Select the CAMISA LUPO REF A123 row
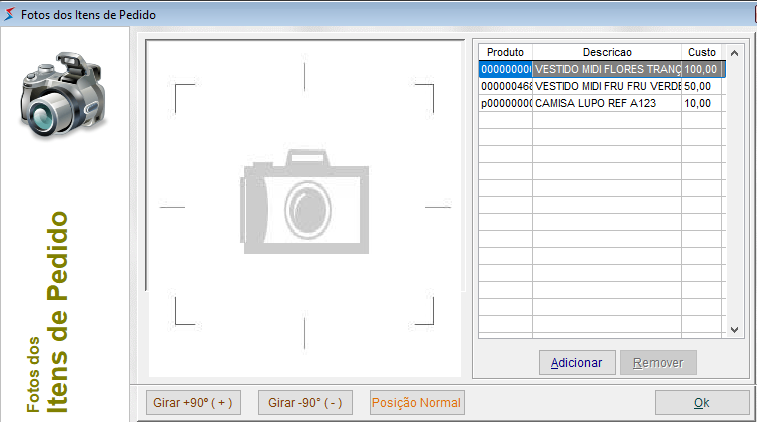The width and height of the screenshot is (757, 422). [607, 104]
